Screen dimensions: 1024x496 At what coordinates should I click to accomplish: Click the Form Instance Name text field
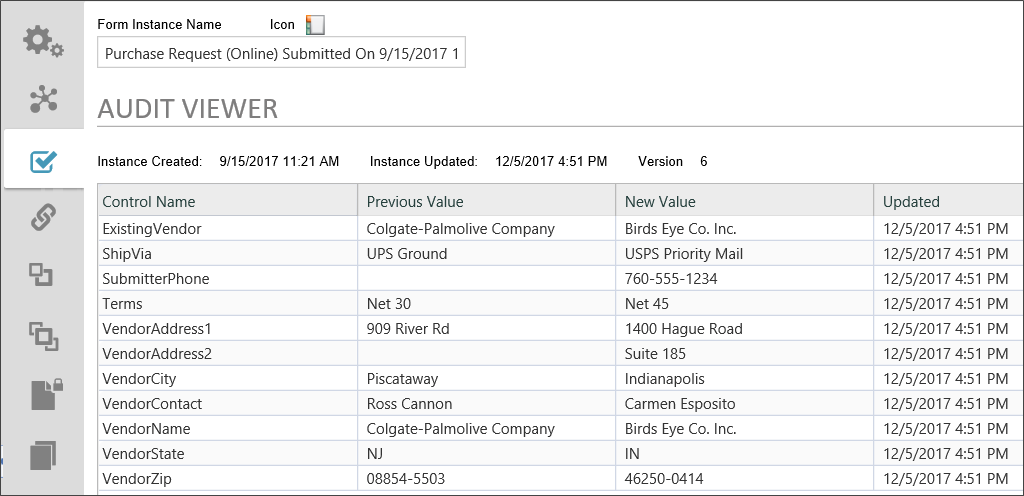tap(281, 53)
